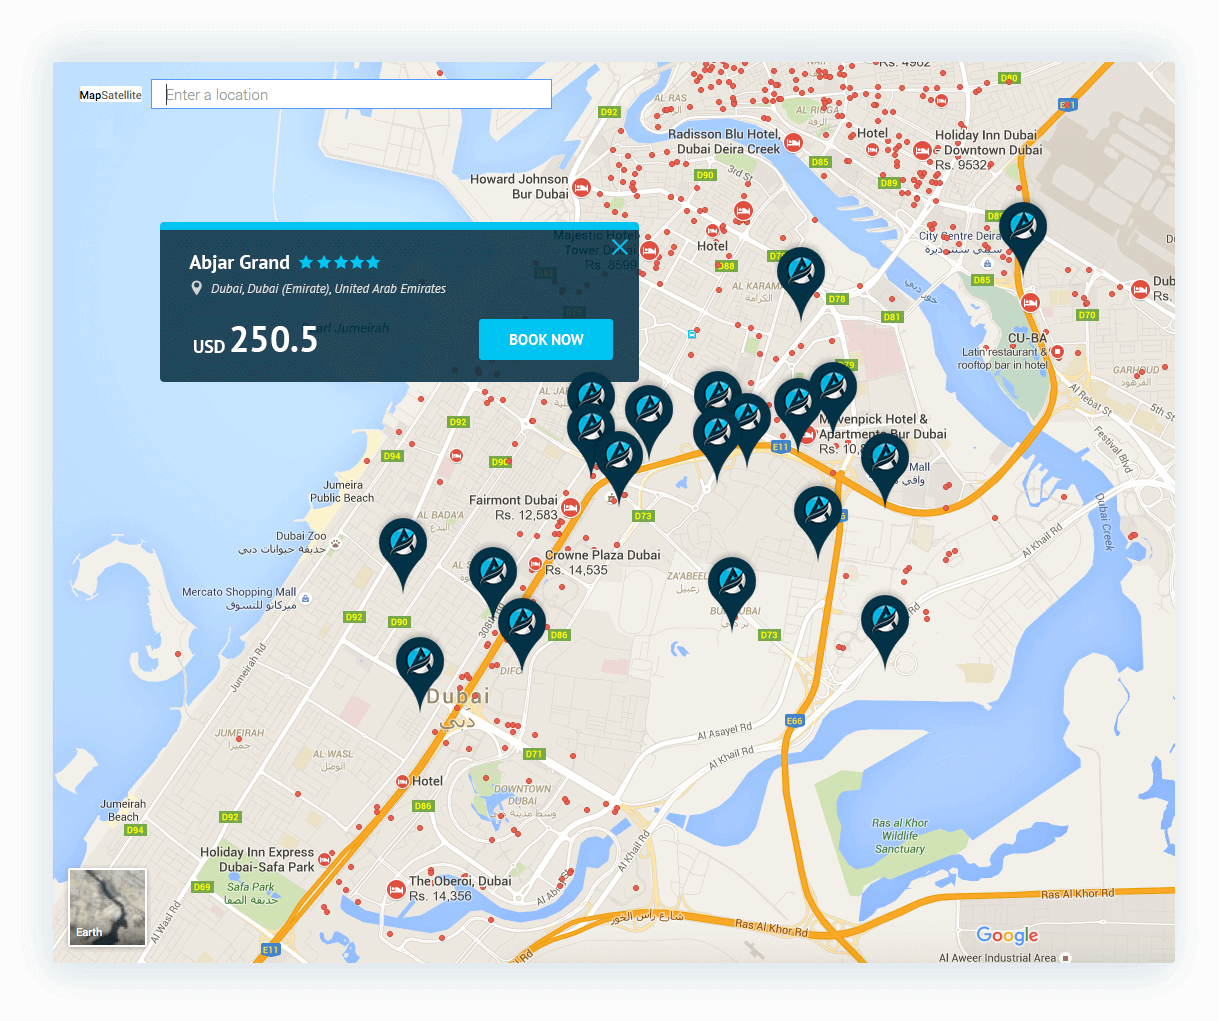
Task: Click the Jumeirah Public Beach label
Action: point(342,491)
